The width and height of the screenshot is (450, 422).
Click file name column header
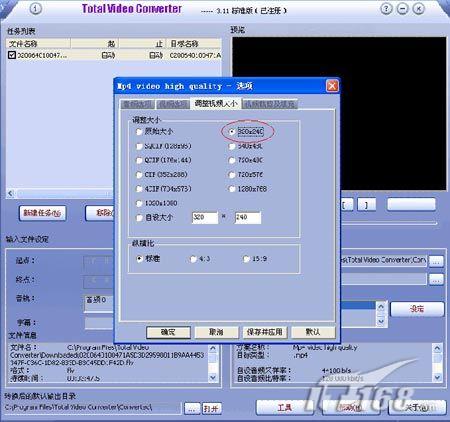coord(38,44)
